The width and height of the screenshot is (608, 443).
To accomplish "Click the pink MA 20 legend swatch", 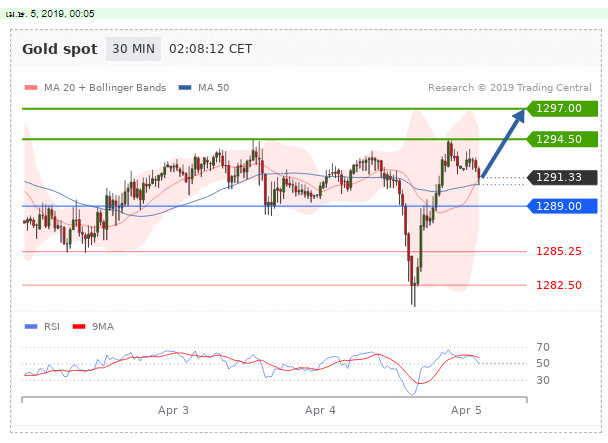I will coord(31,88).
